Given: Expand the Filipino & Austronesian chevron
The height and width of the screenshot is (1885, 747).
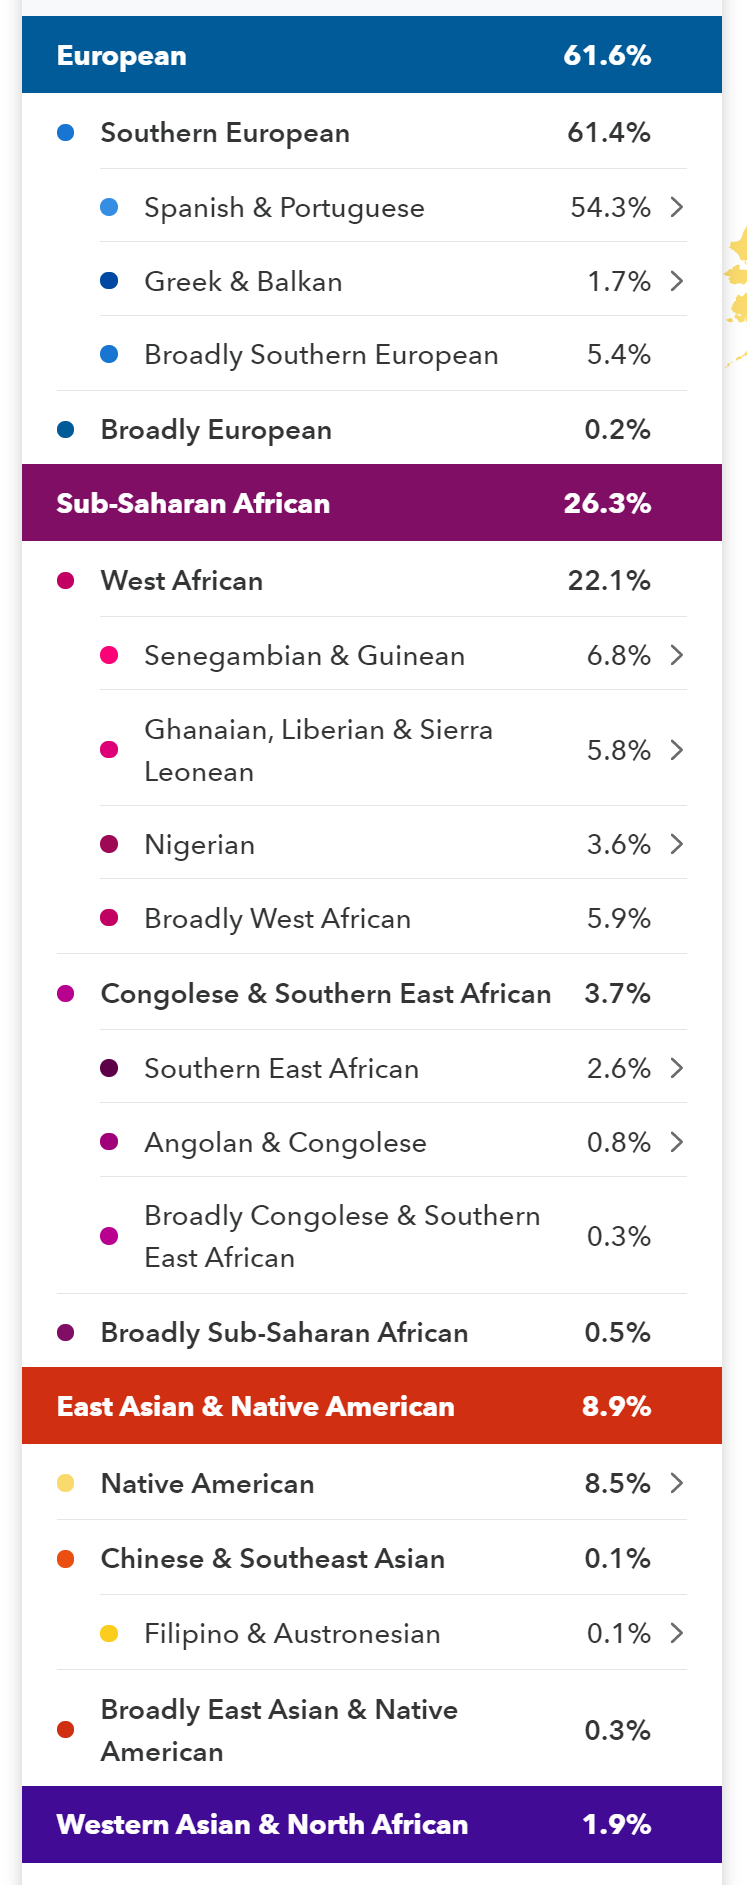Looking at the screenshot, I should pyautogui.click(x=677, y=1633).
